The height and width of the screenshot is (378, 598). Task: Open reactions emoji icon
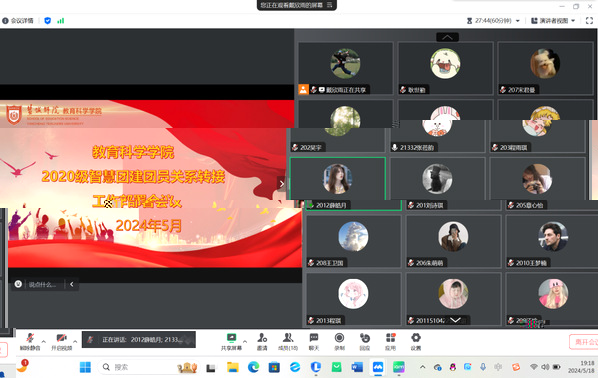point(365,341)
